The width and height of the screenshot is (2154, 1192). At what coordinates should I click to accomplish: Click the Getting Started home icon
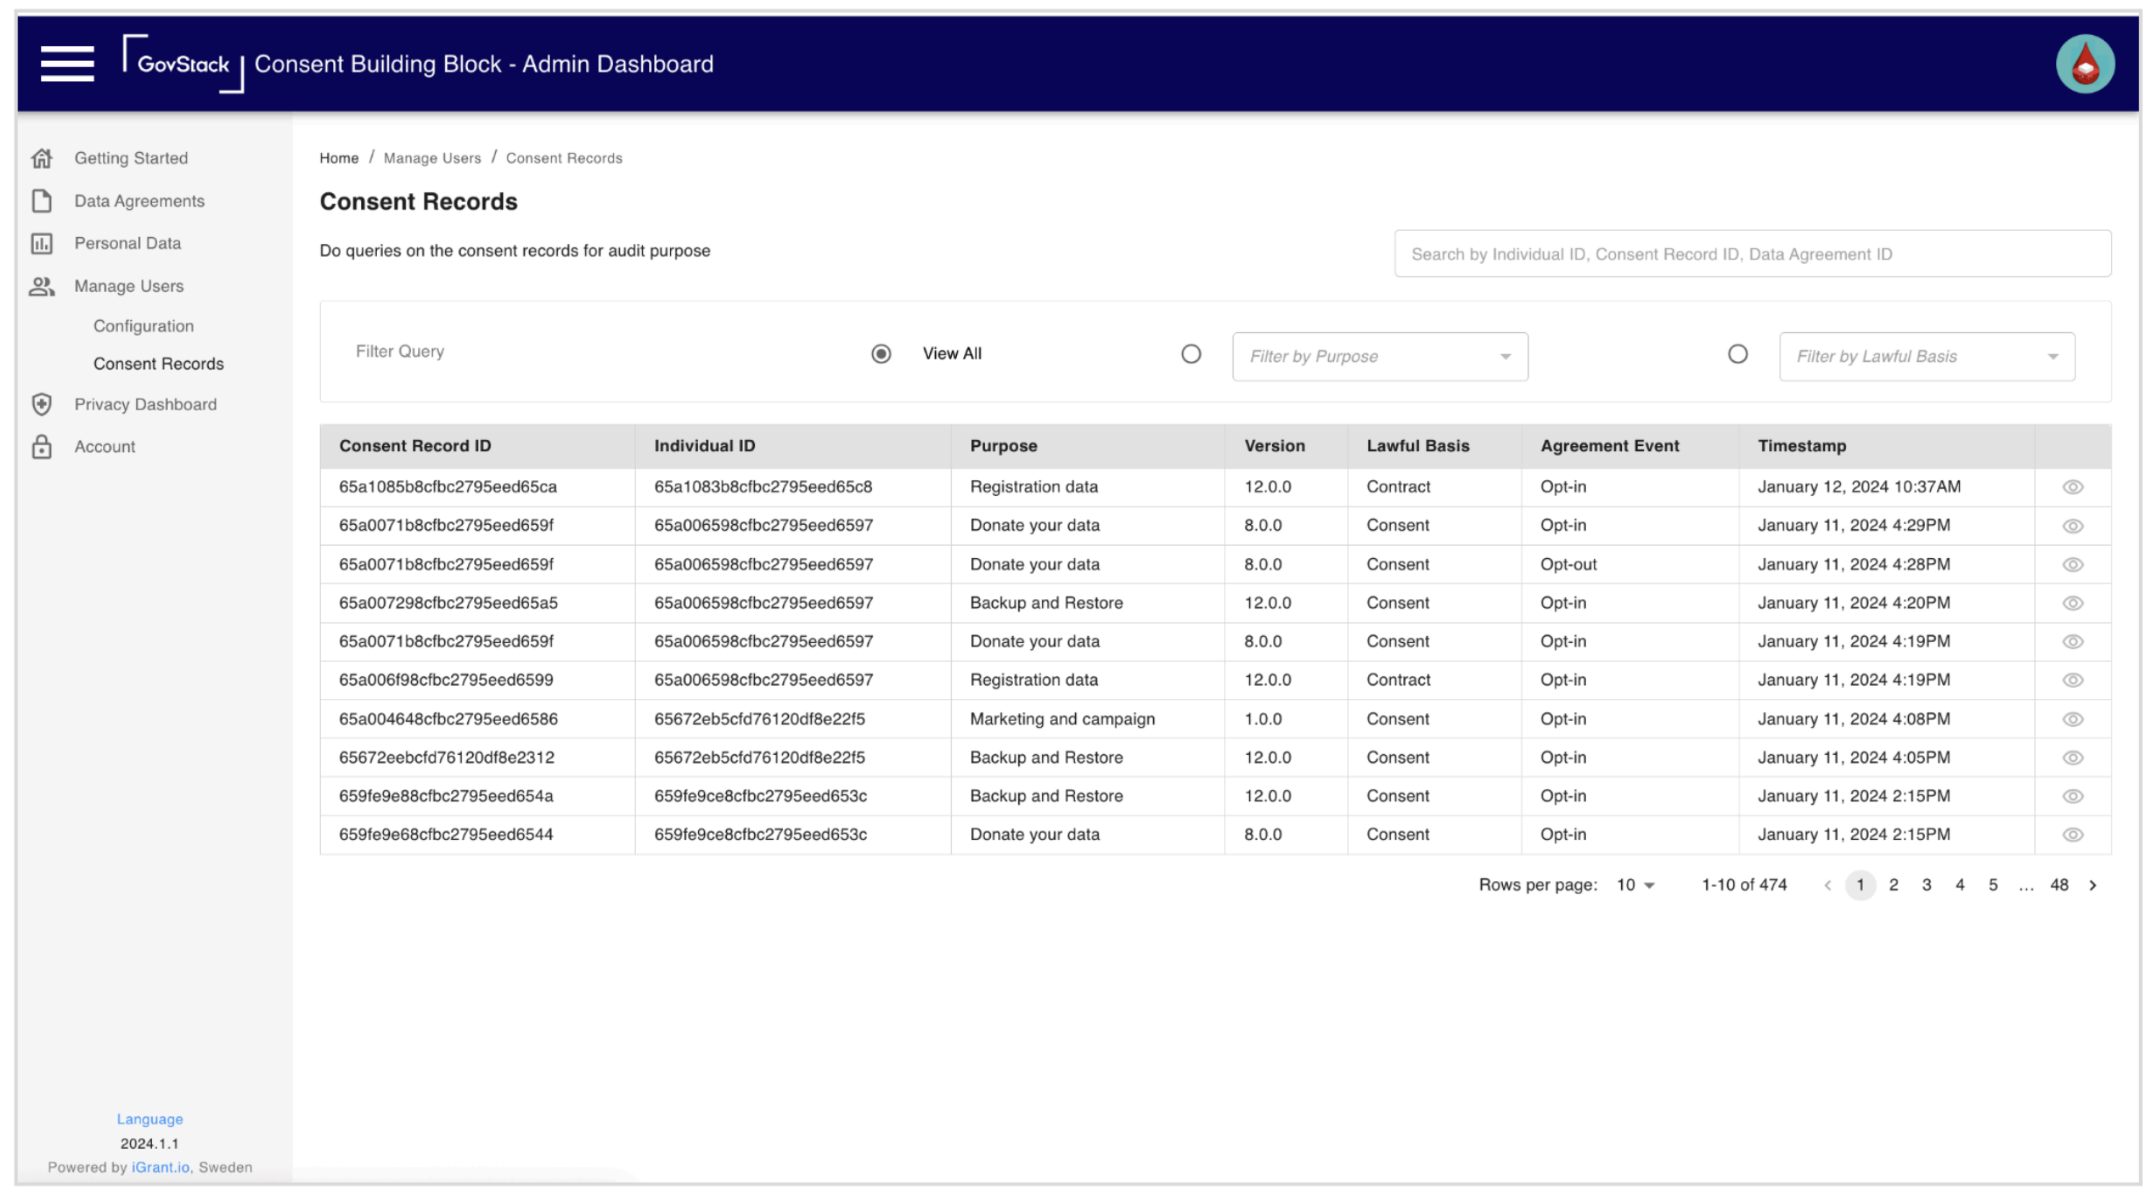(42, 158)
